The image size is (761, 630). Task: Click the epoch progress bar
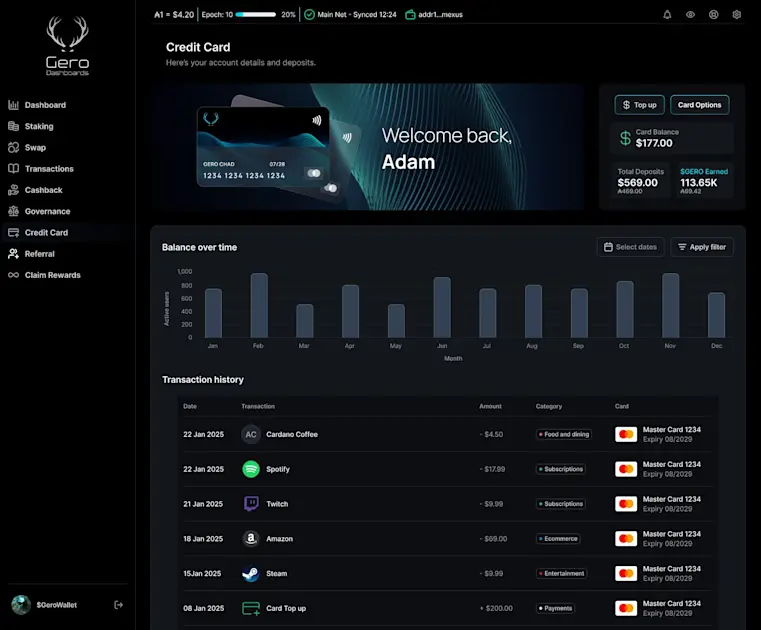(256, 15)
